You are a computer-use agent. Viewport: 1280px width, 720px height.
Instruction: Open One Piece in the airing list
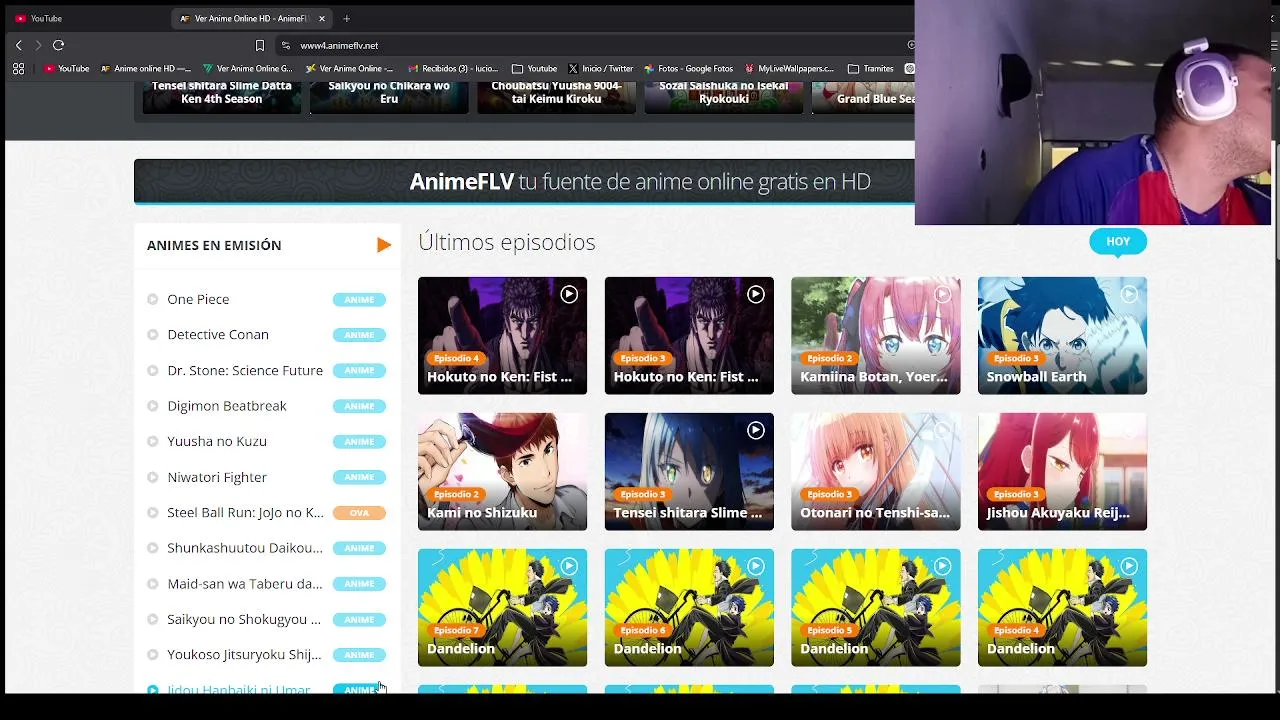[x=198, y=299]
